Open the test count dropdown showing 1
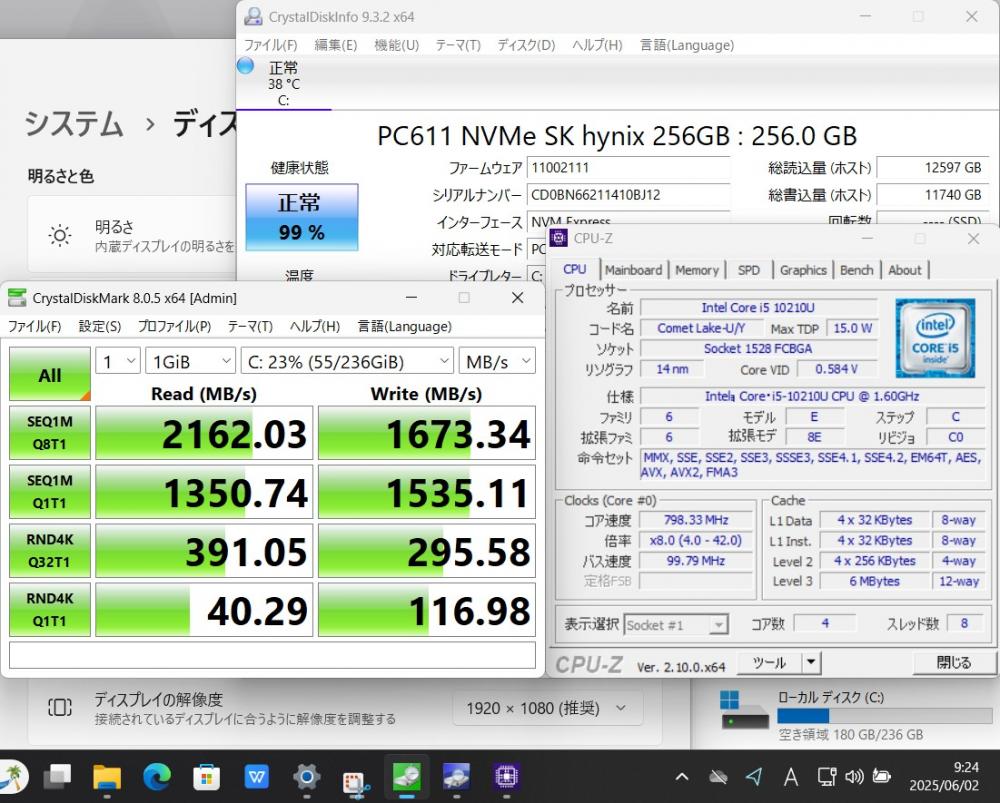1000x803 pixels. [118, 362]
